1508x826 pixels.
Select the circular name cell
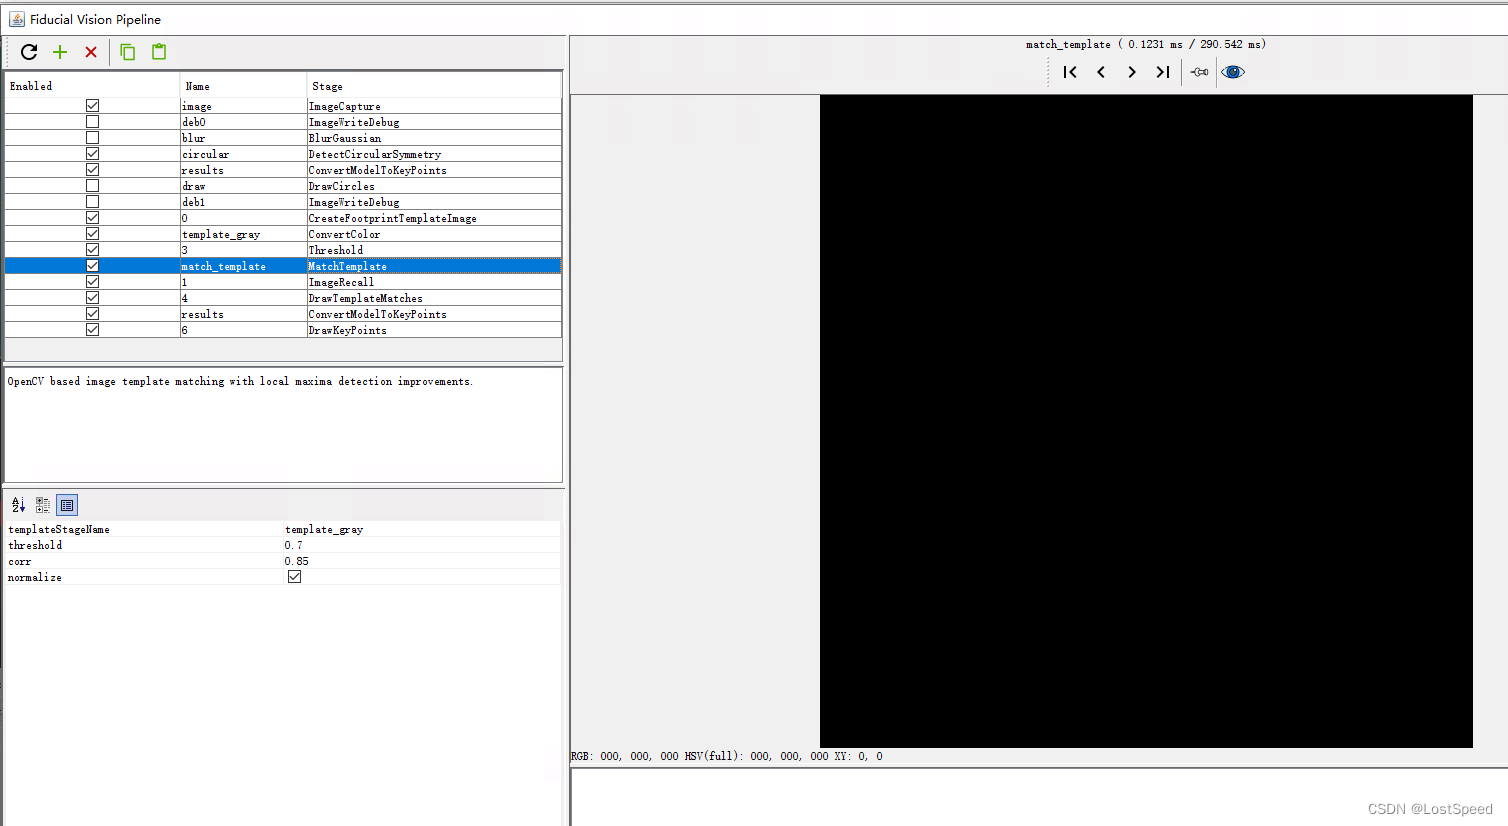pos(243,154)
